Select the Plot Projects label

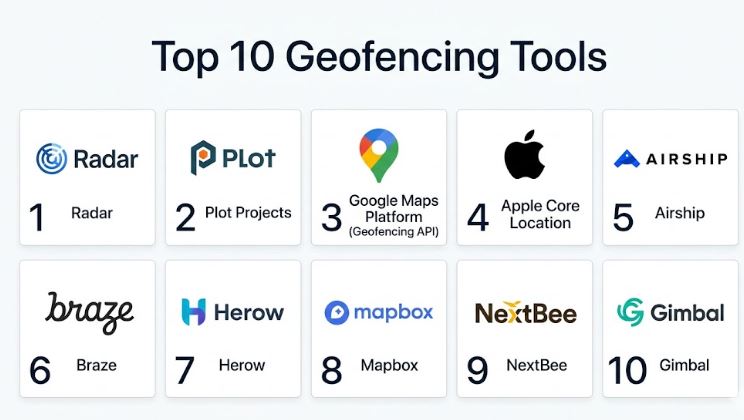pyautogui.click(x=248, y=213)
